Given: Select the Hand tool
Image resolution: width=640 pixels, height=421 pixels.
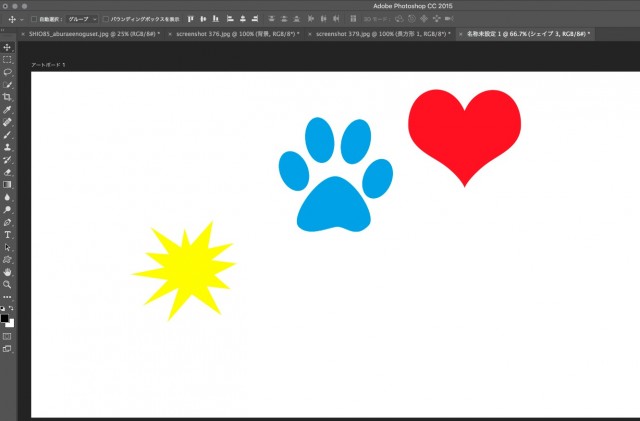Looking at the screenshot, I should point(7,271).
